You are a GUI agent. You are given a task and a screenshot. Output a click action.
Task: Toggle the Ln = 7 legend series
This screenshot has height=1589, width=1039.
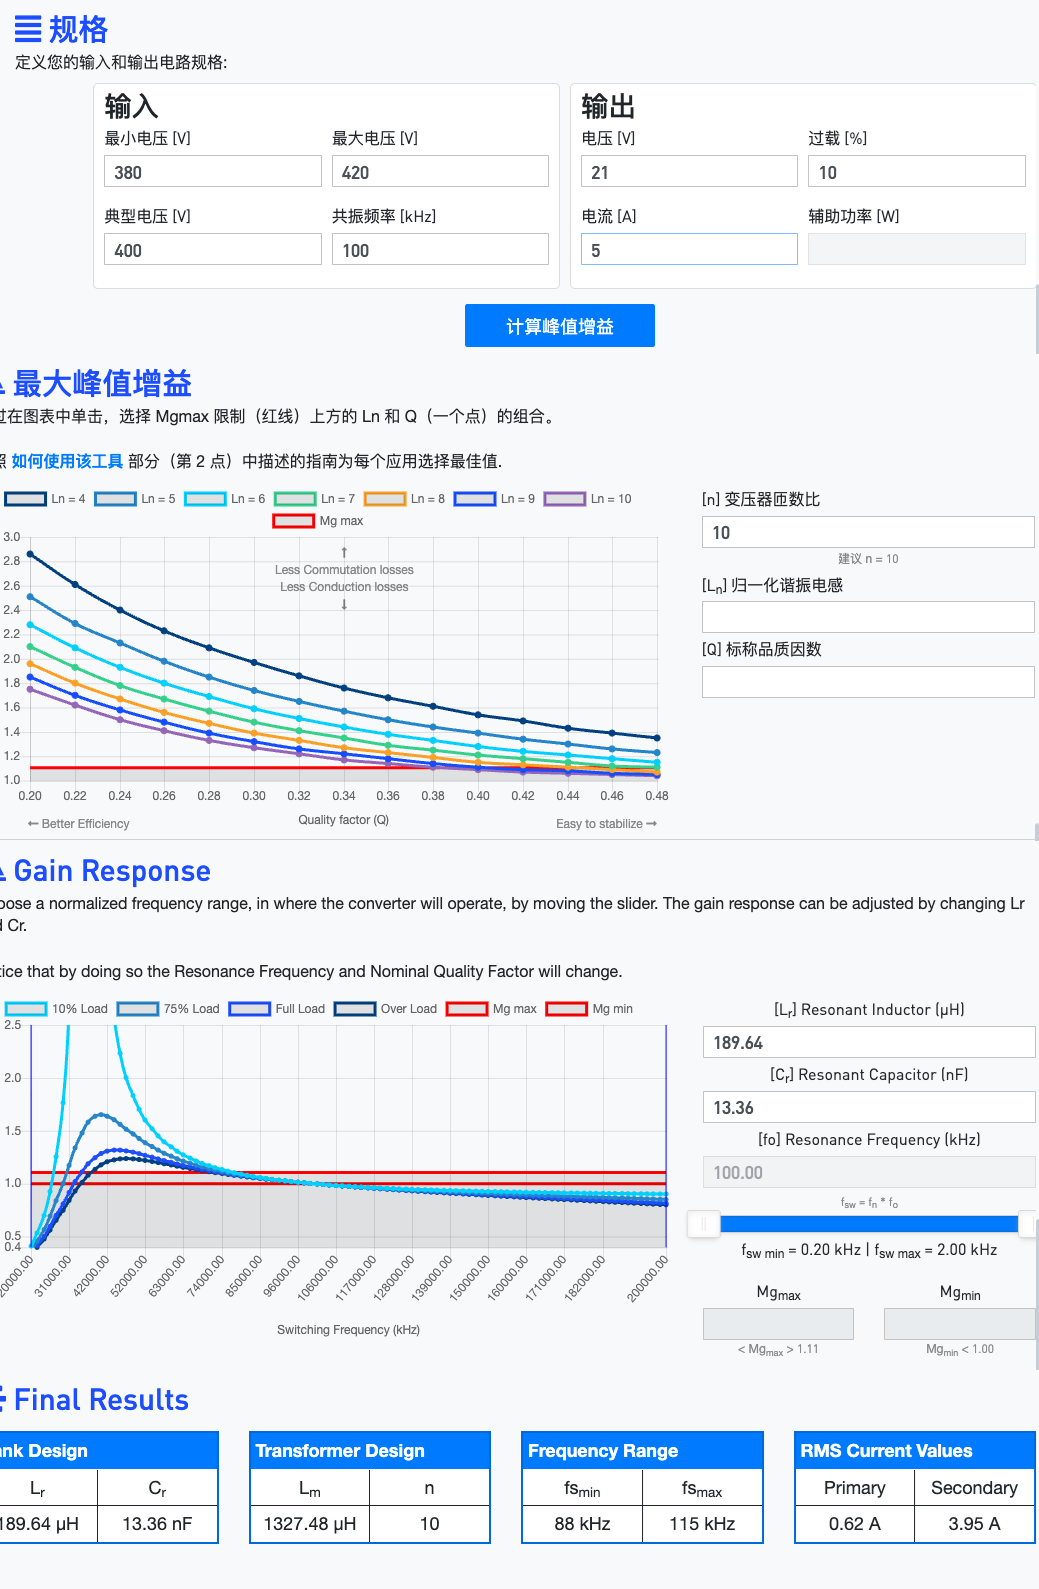295,499
